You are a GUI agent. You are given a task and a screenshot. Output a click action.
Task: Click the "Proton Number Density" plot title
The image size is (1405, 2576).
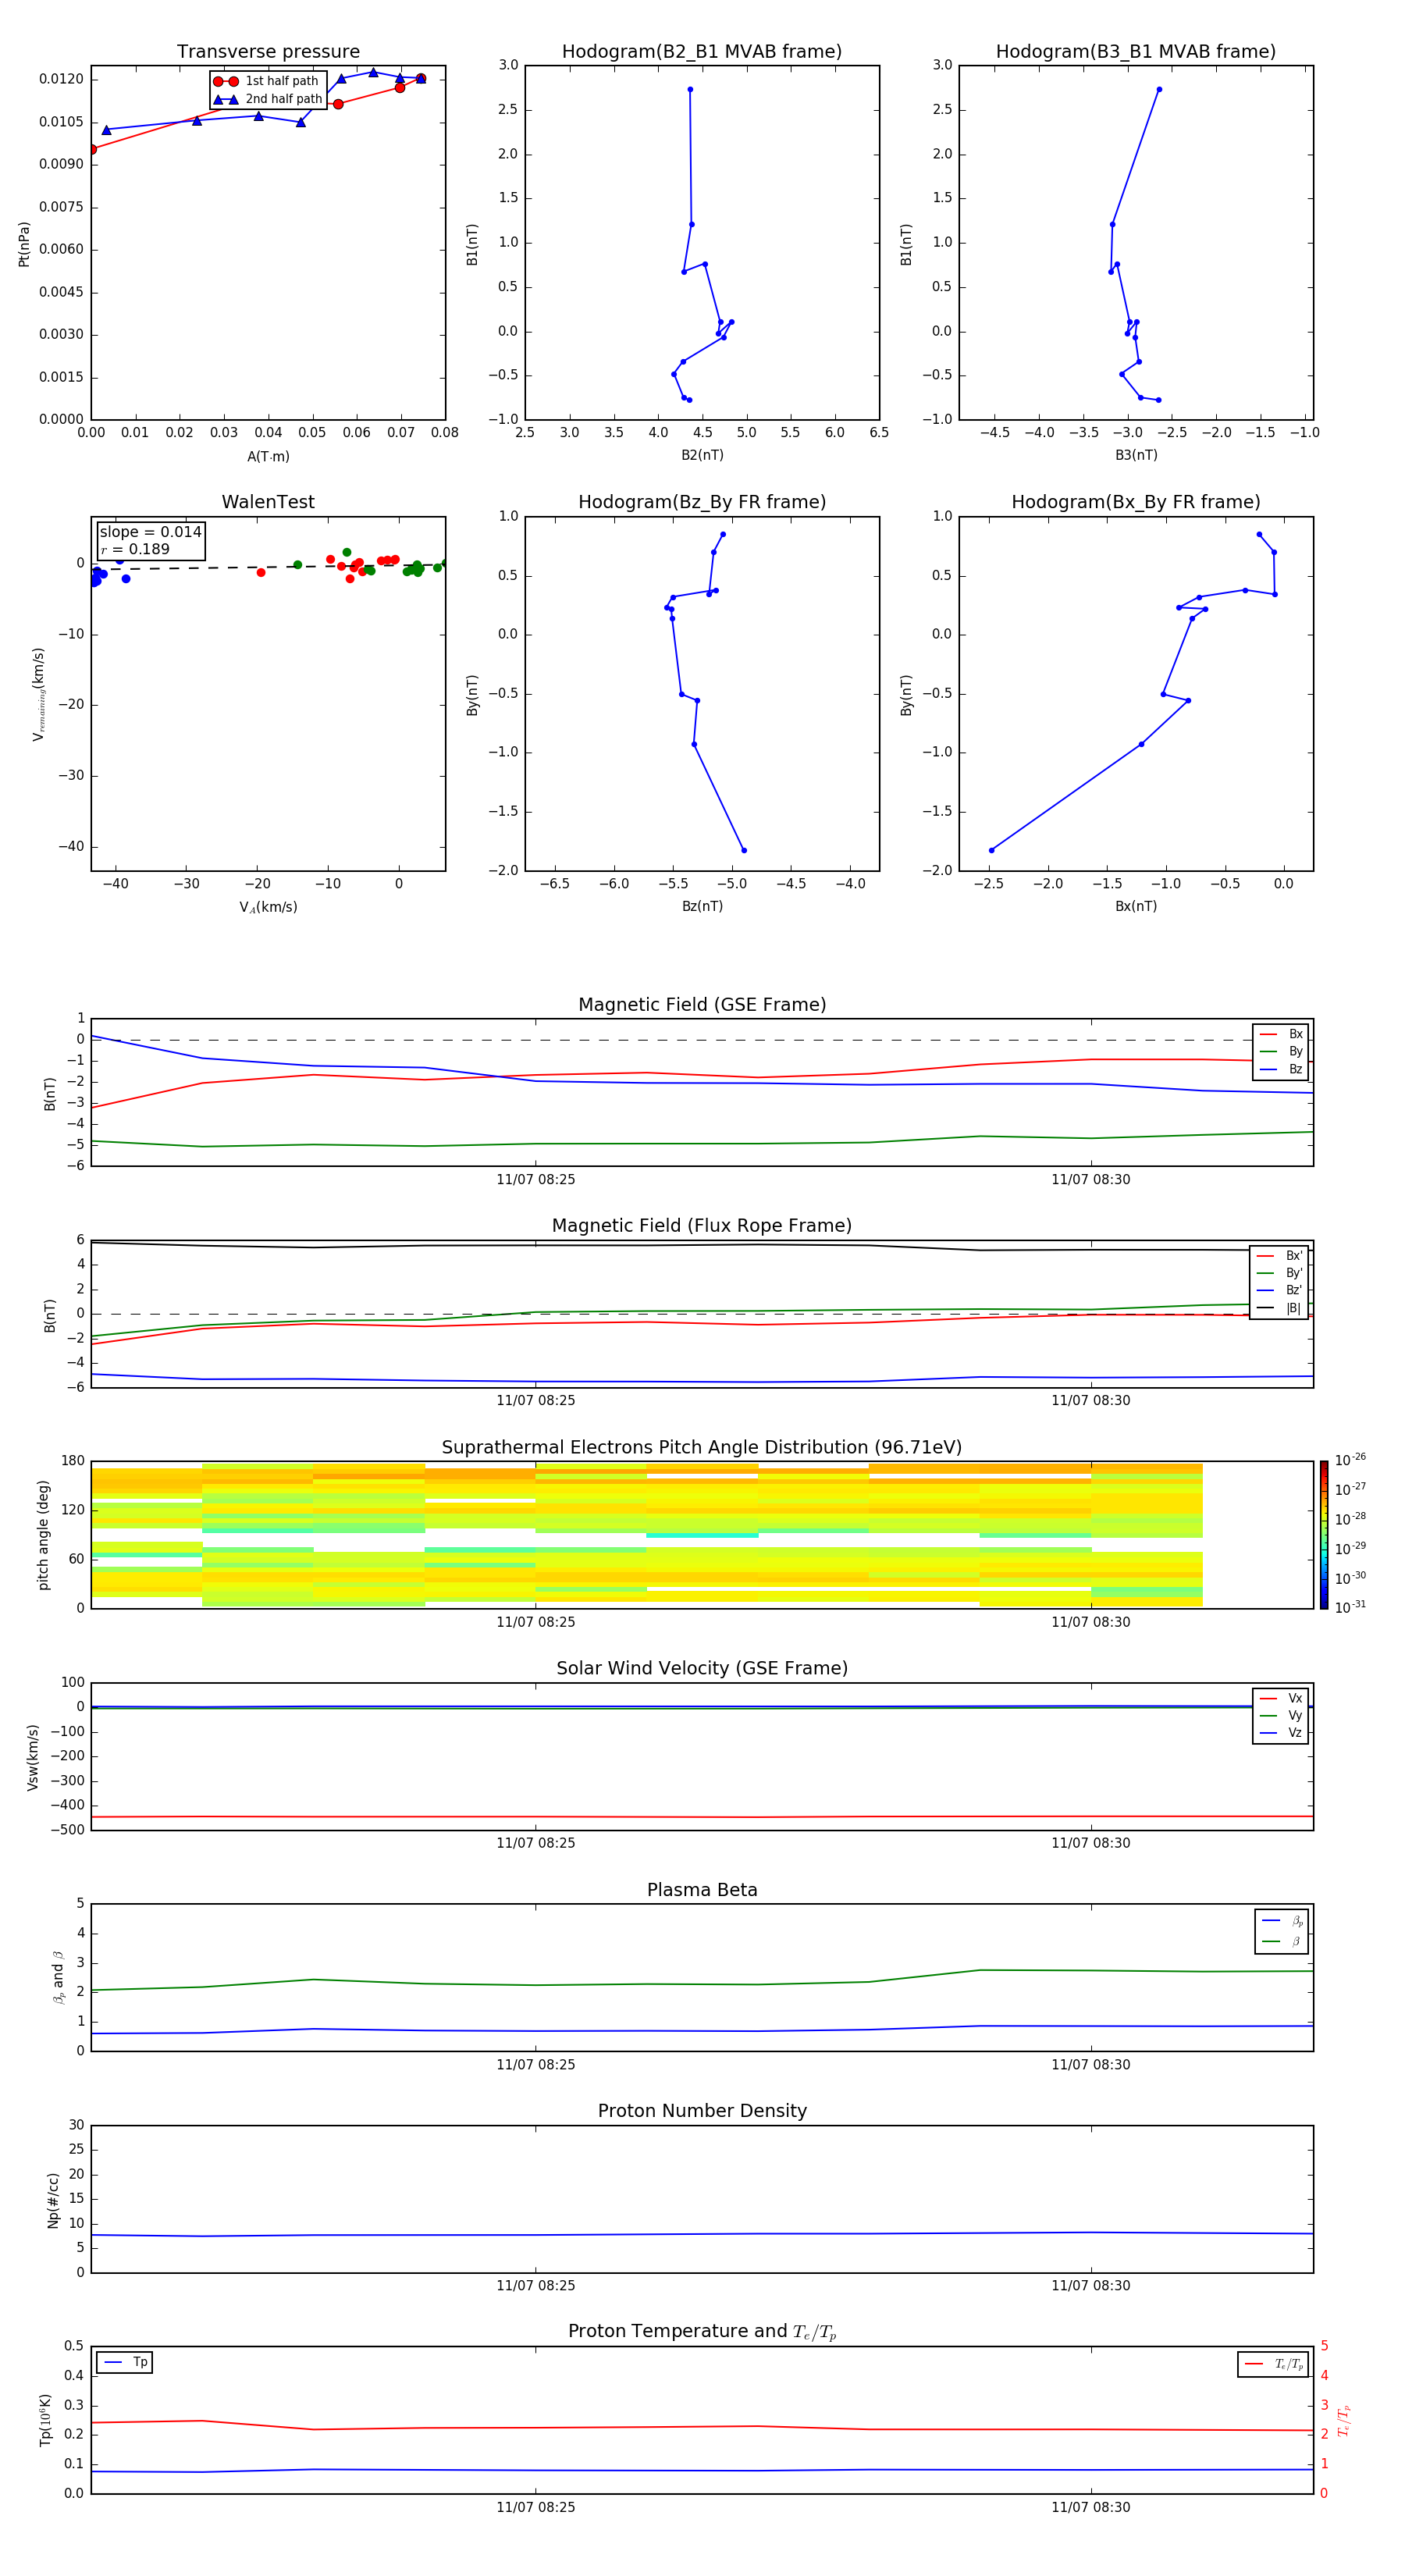pyautogui.click(x=702, y=2111)
